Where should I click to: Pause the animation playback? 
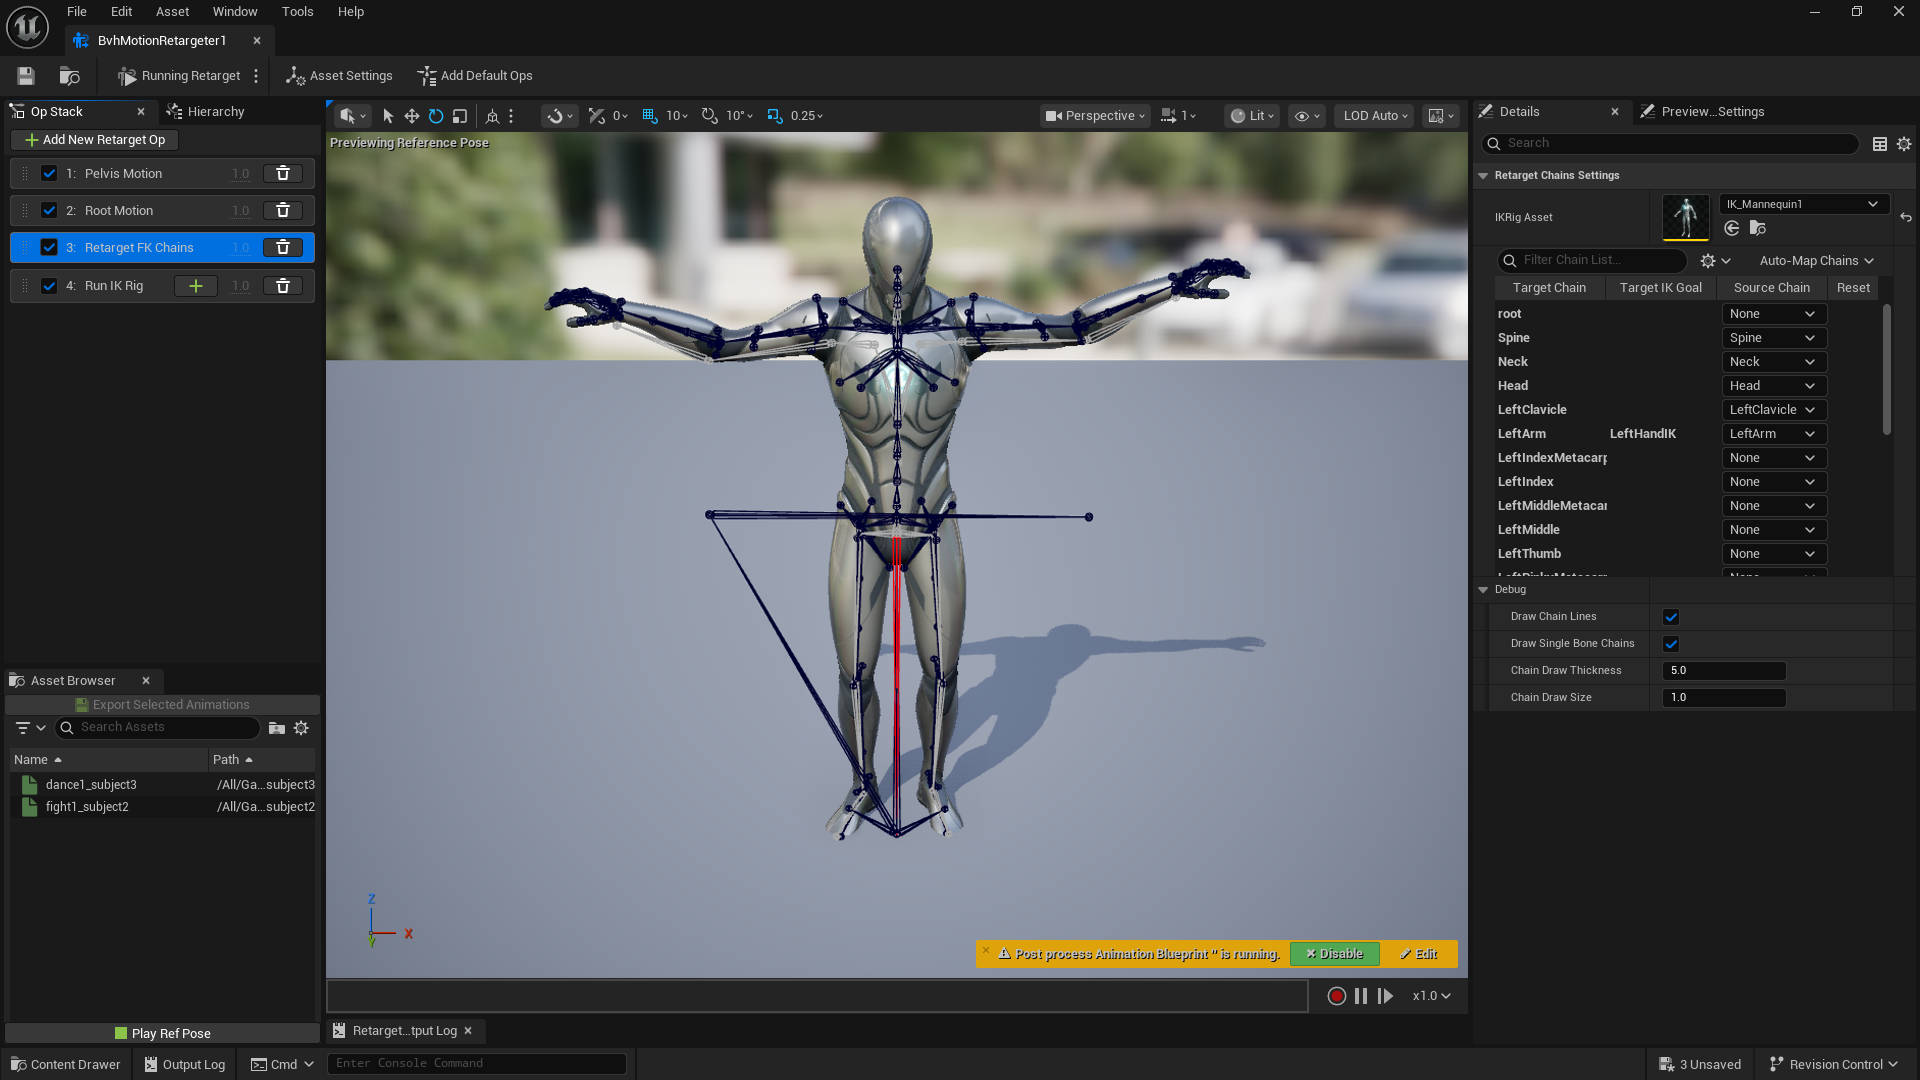pyautogui.click(x=1361, y=996)
